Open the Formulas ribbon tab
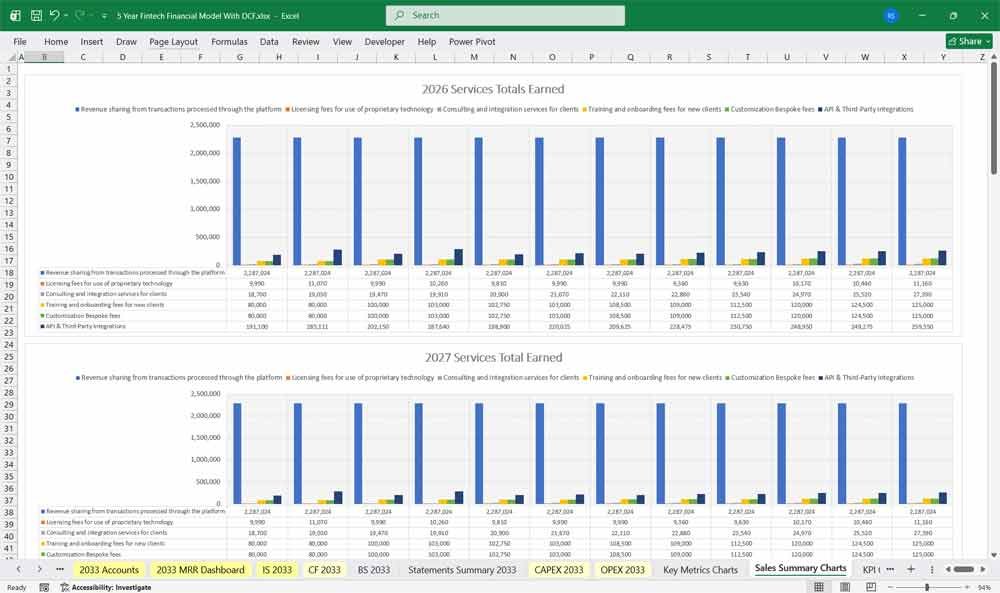1000x593 pixels. (x=229, y=41)
